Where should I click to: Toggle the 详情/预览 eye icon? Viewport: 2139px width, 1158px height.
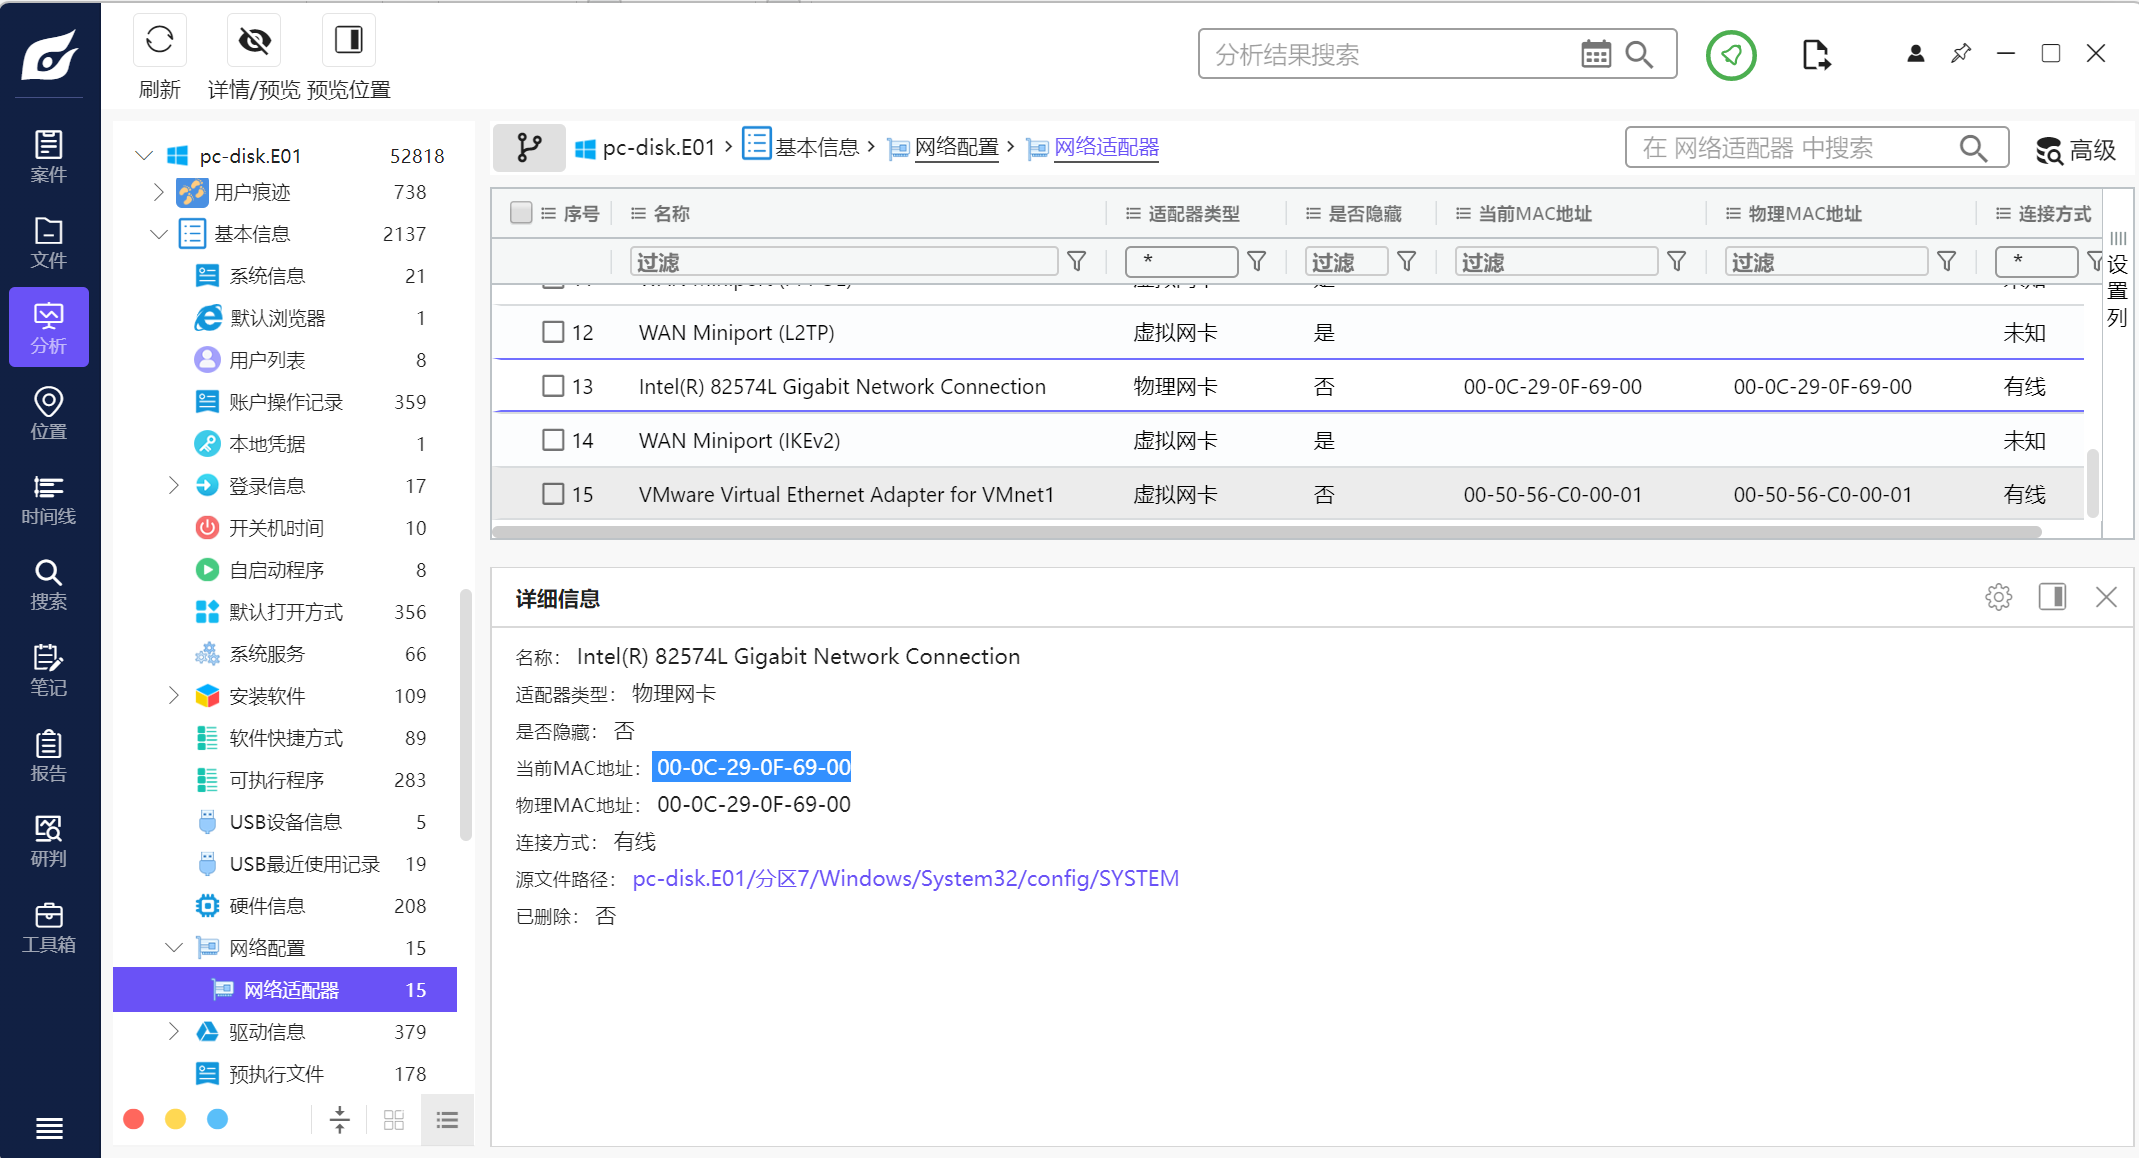tap(254, 40)
